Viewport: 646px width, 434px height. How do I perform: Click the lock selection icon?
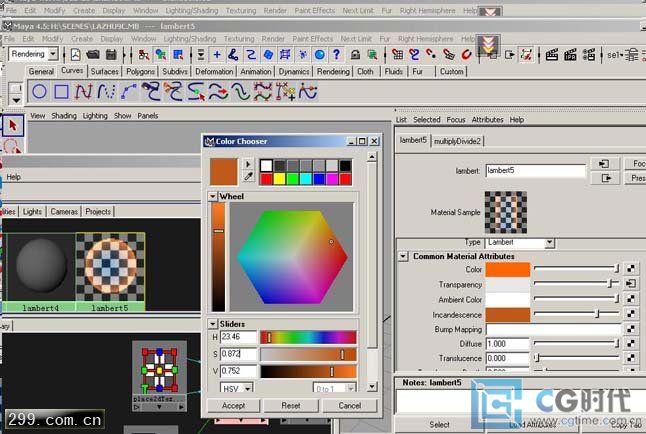coord(355,55)
